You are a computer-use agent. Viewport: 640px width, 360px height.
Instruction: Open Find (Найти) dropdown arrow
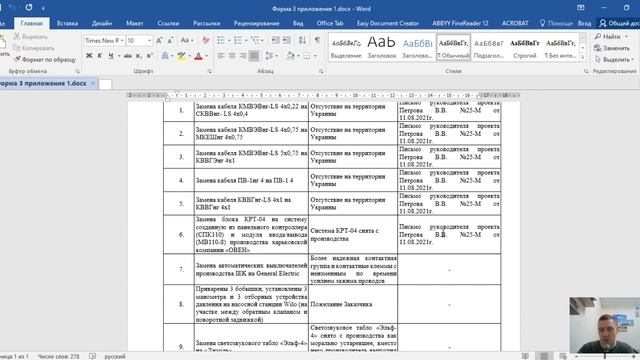pos(627,37)
